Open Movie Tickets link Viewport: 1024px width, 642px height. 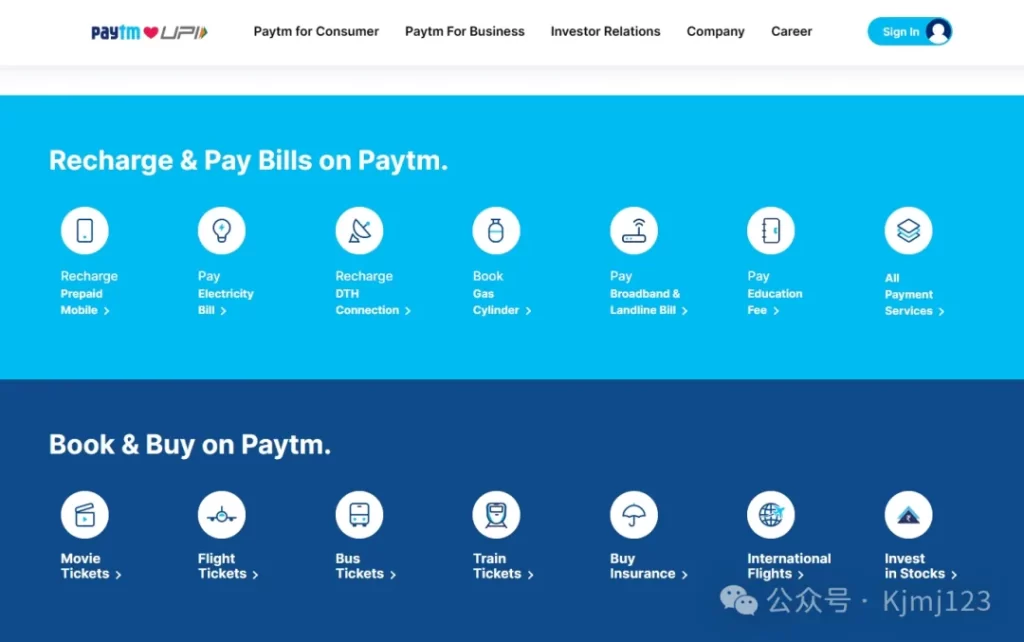pos(91,566)
